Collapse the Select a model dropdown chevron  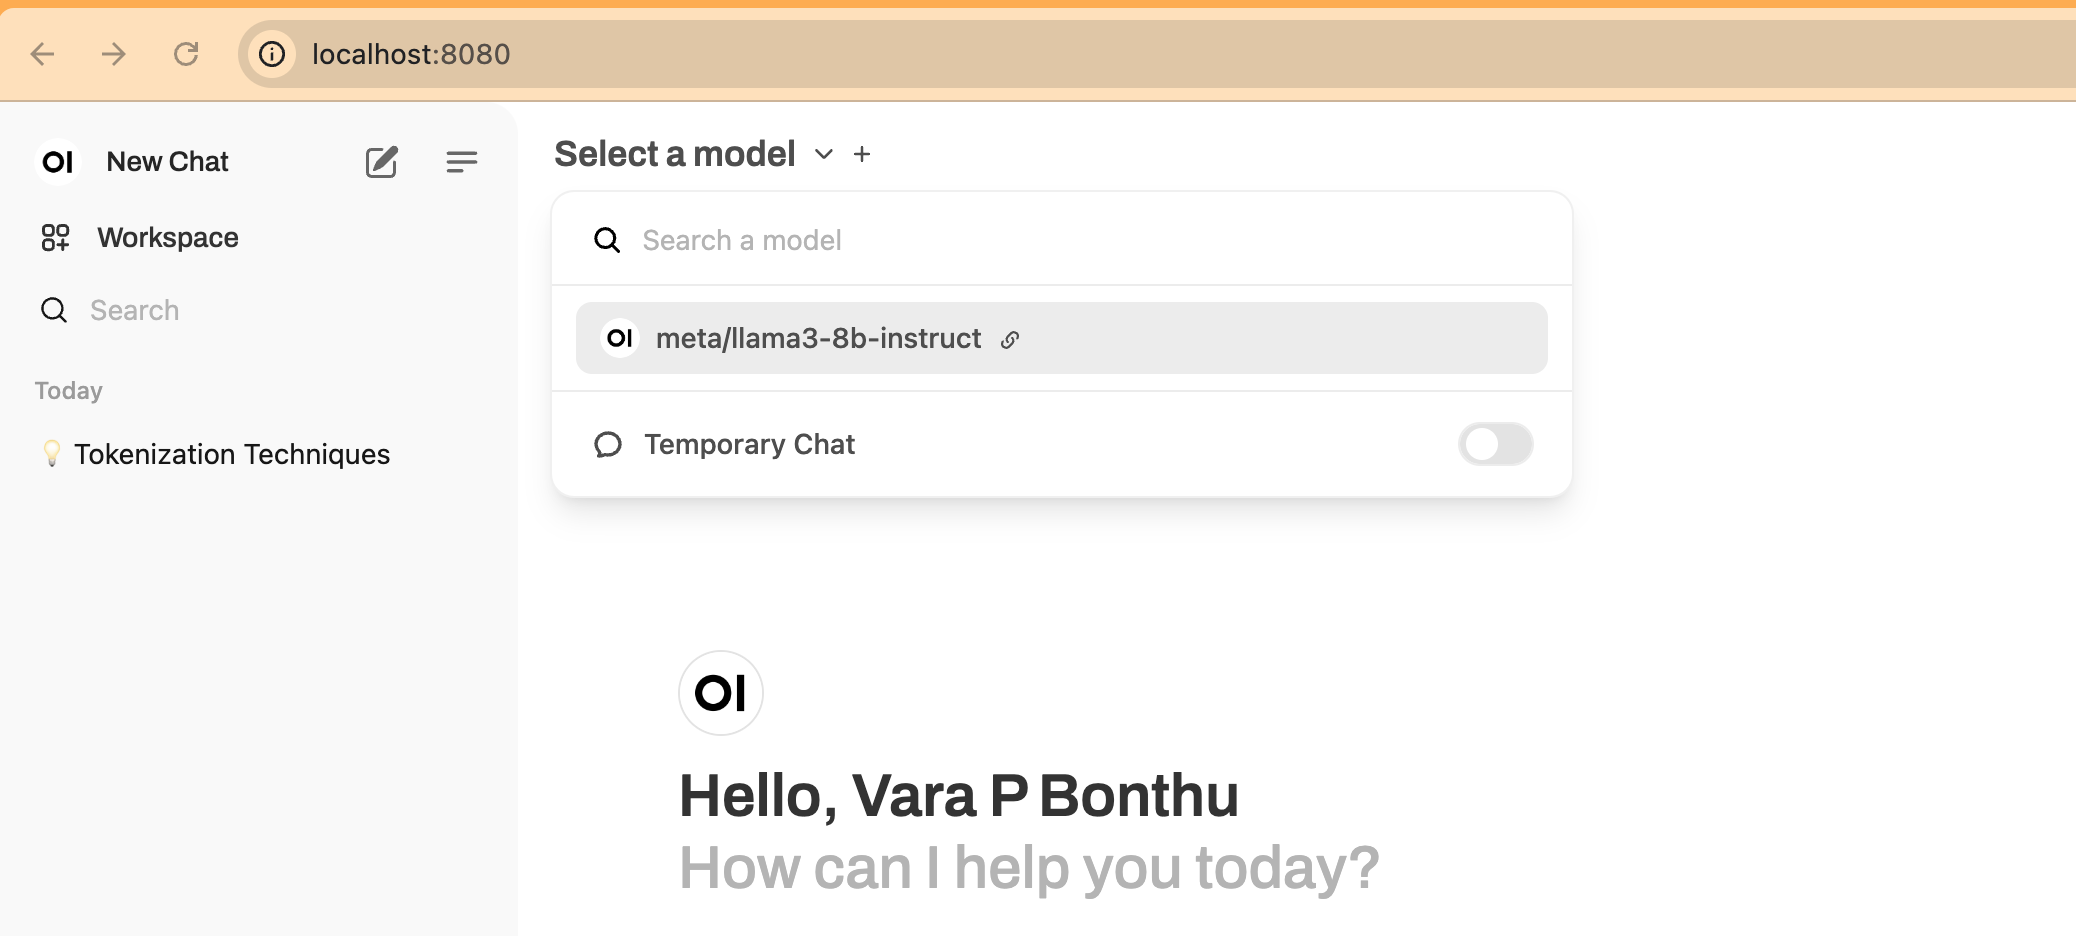click(824, 154)
